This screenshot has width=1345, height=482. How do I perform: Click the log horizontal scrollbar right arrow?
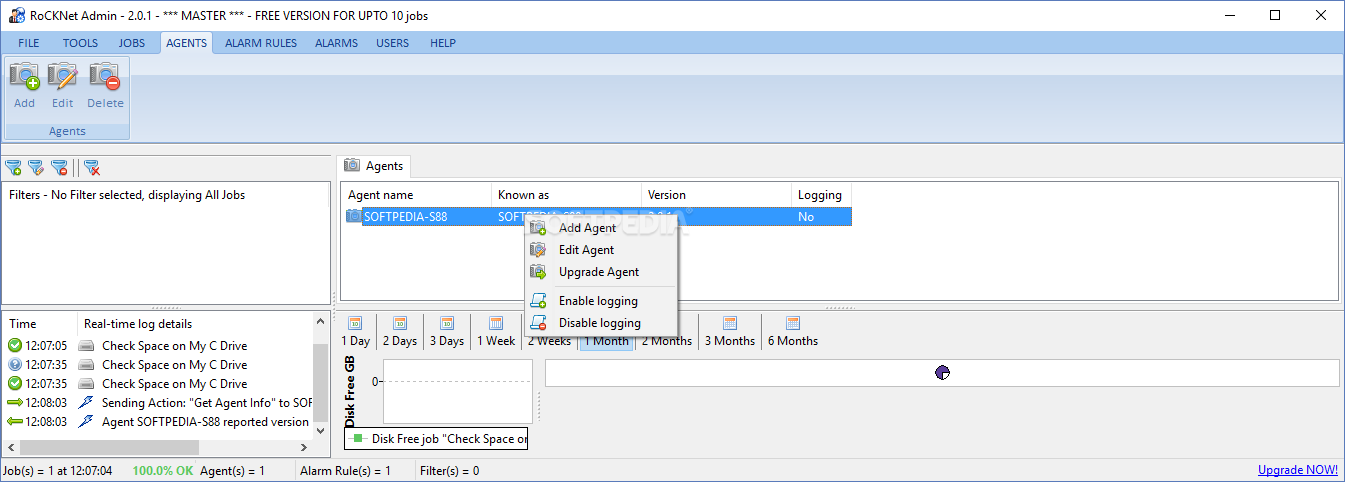click(x=305, y=447)
